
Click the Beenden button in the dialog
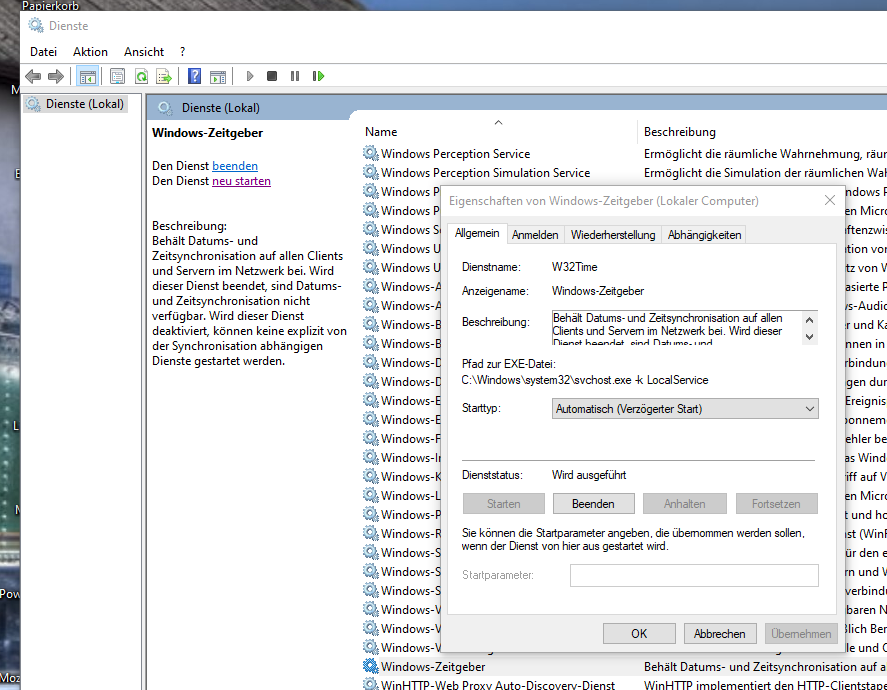pos(593,503)
